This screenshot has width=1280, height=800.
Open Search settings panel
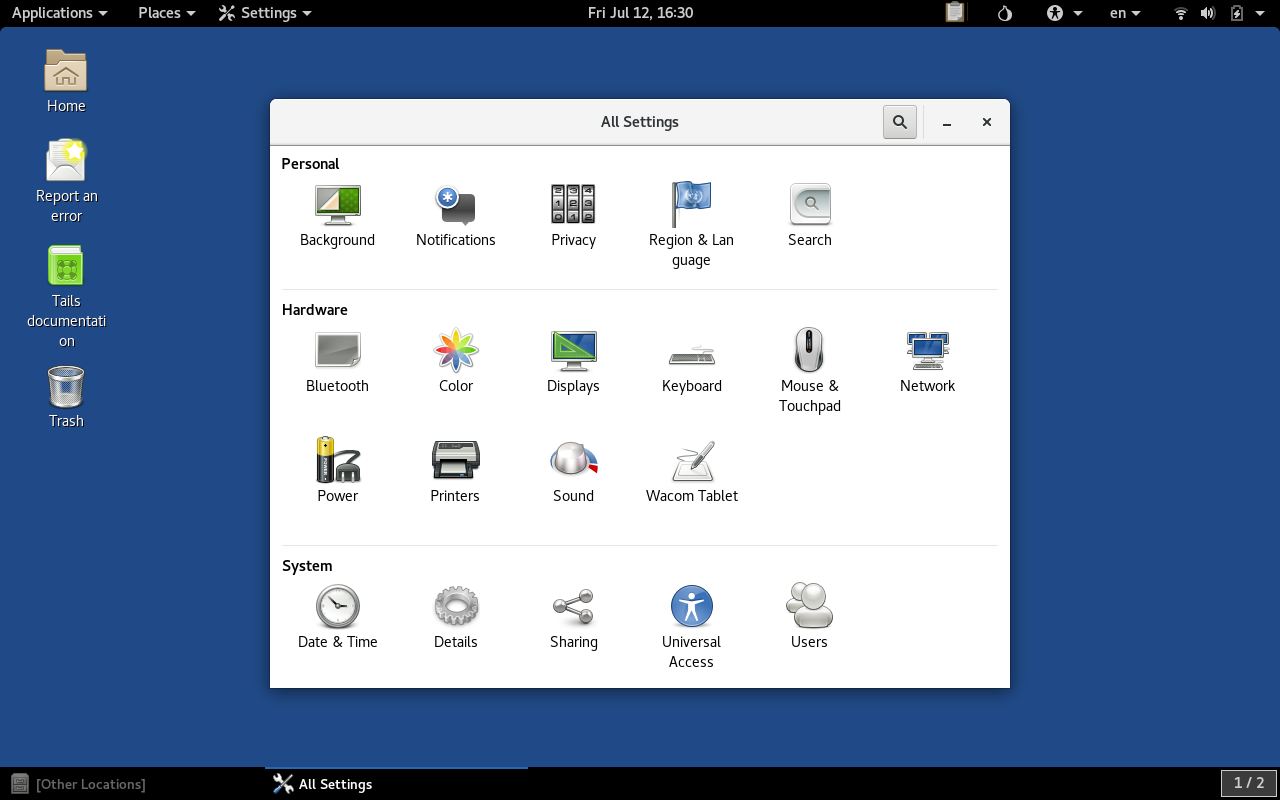click(x=809, y=215)
